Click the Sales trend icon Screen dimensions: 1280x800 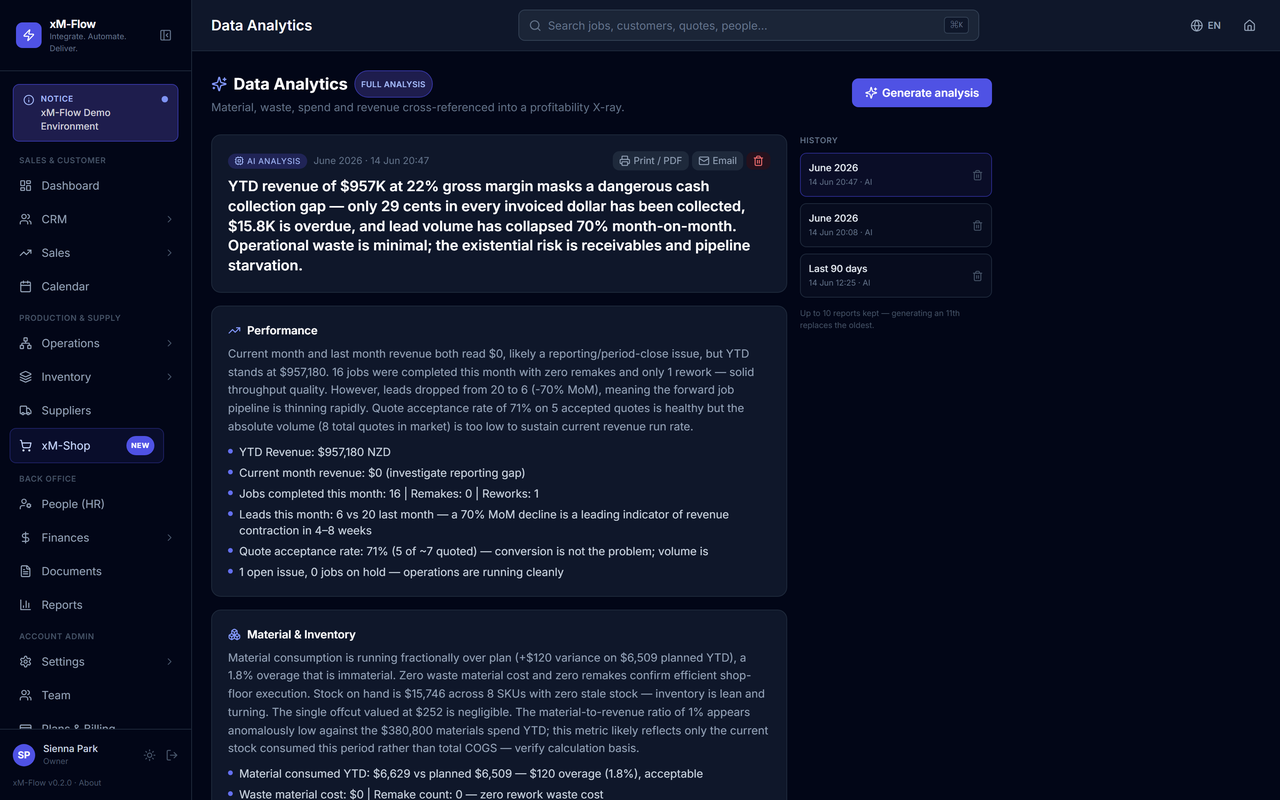point(26,253)
